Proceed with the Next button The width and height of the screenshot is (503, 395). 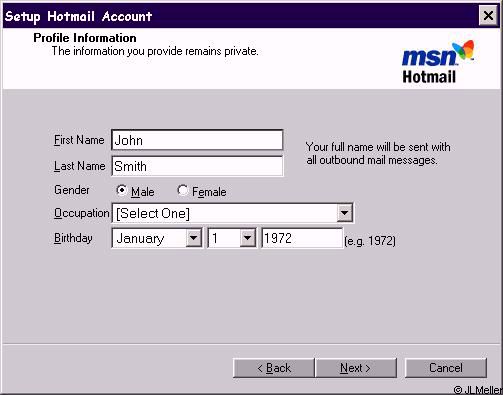tap(356, 368)
